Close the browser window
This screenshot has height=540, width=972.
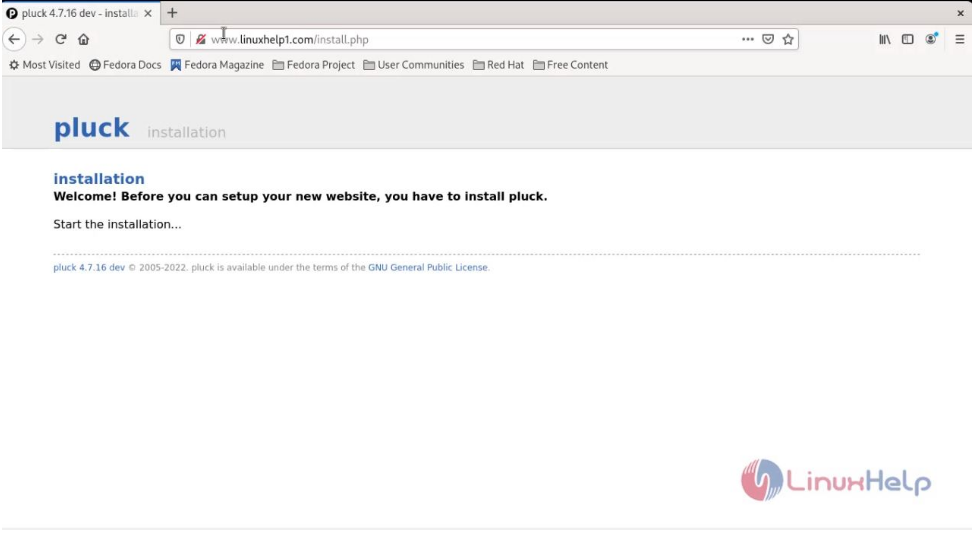(960, 13)
